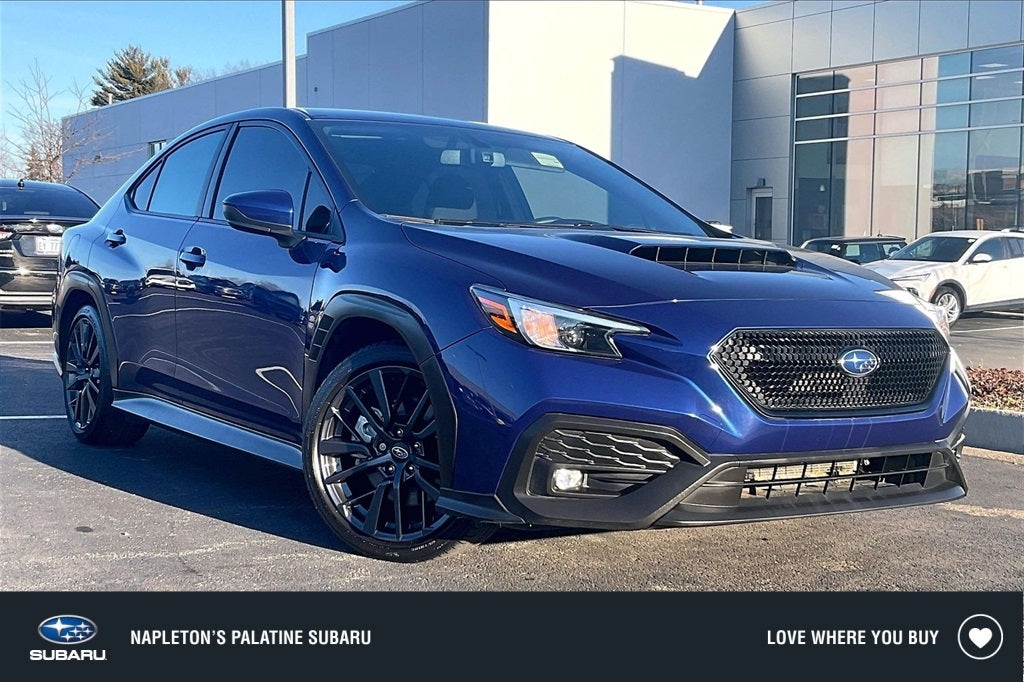This screenshot has height=682, width=1024.
Task: Click the blue driver side mirror
Action: tap(259, 212)
